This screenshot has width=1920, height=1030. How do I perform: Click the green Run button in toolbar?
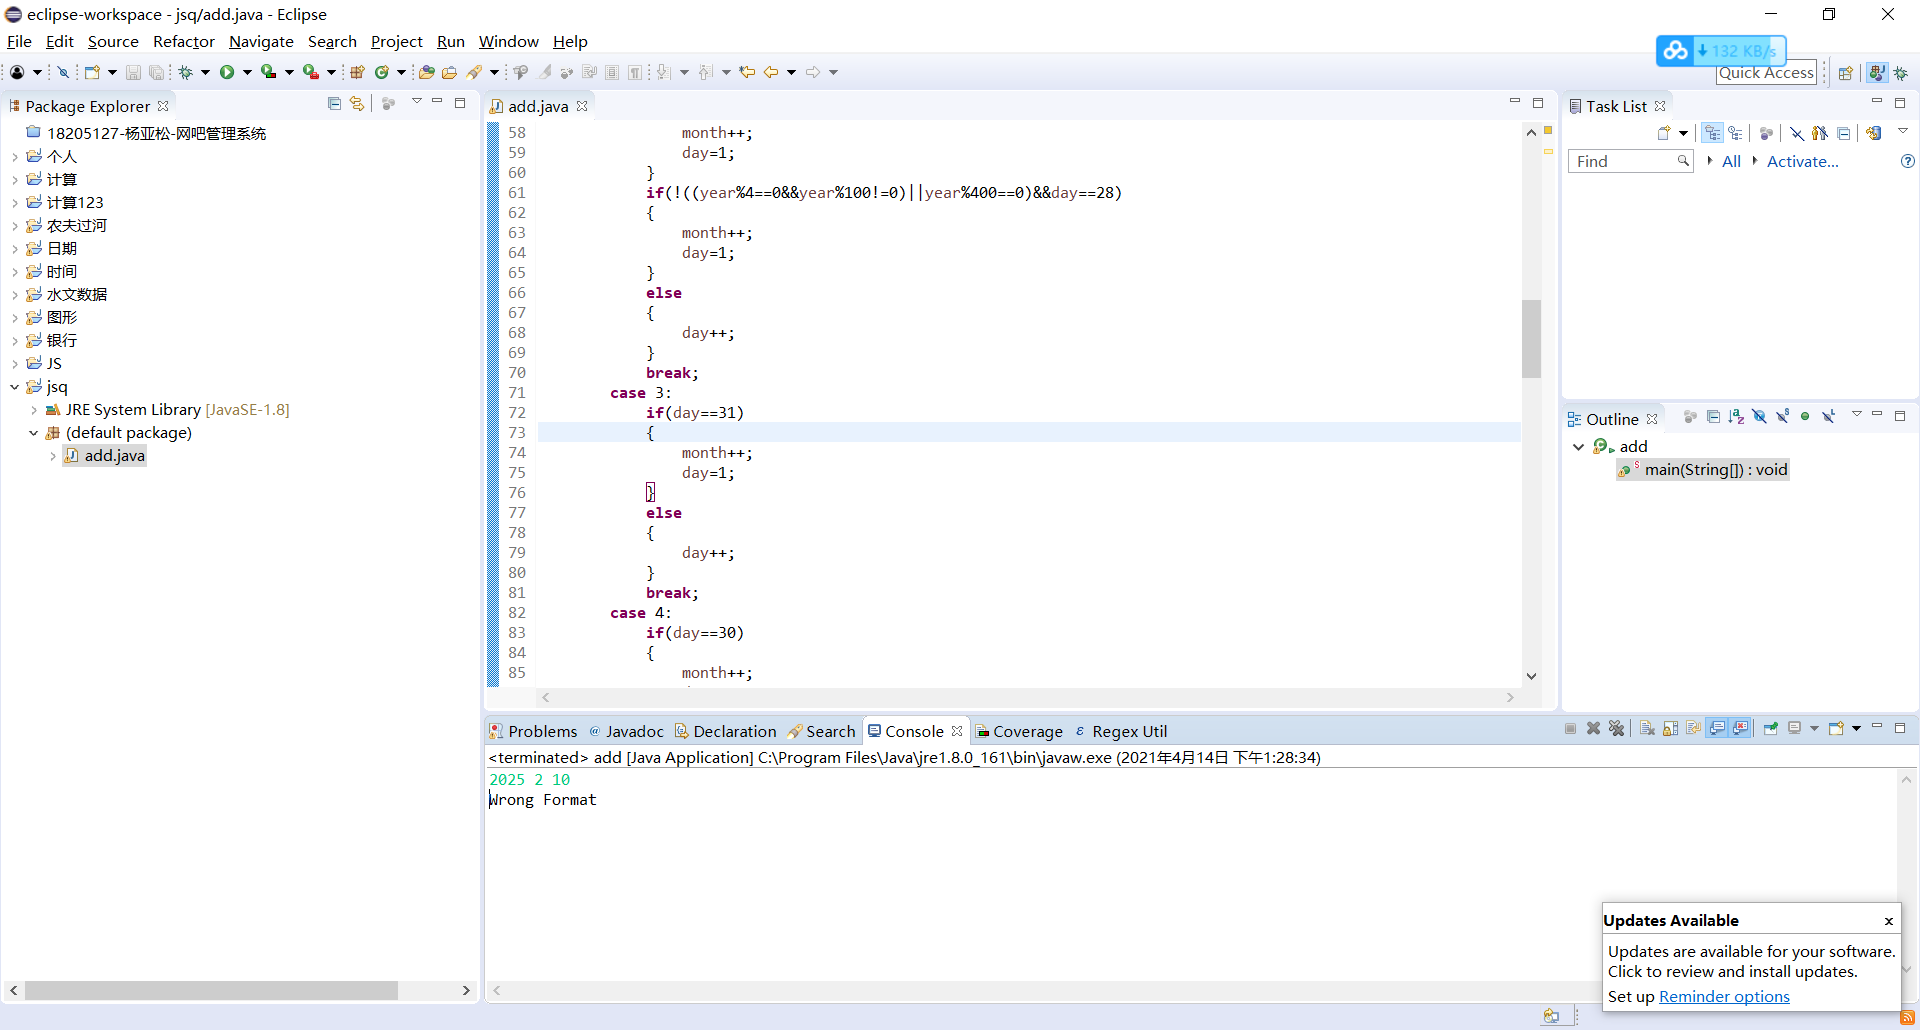pyautogui.click(x=227, y=72)
